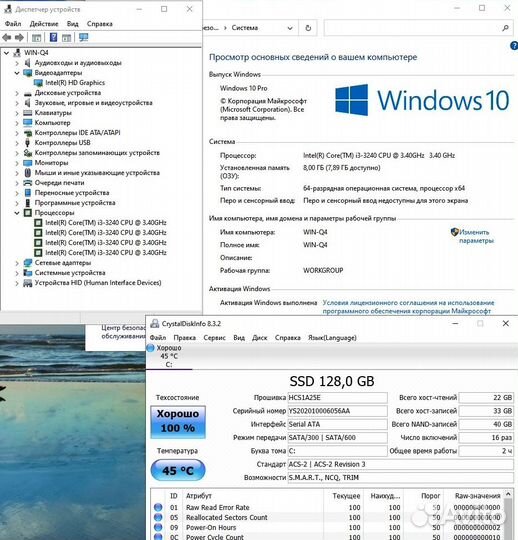
Task: Collapse the Видеоадаптеры category
Action: click(17, 73)
